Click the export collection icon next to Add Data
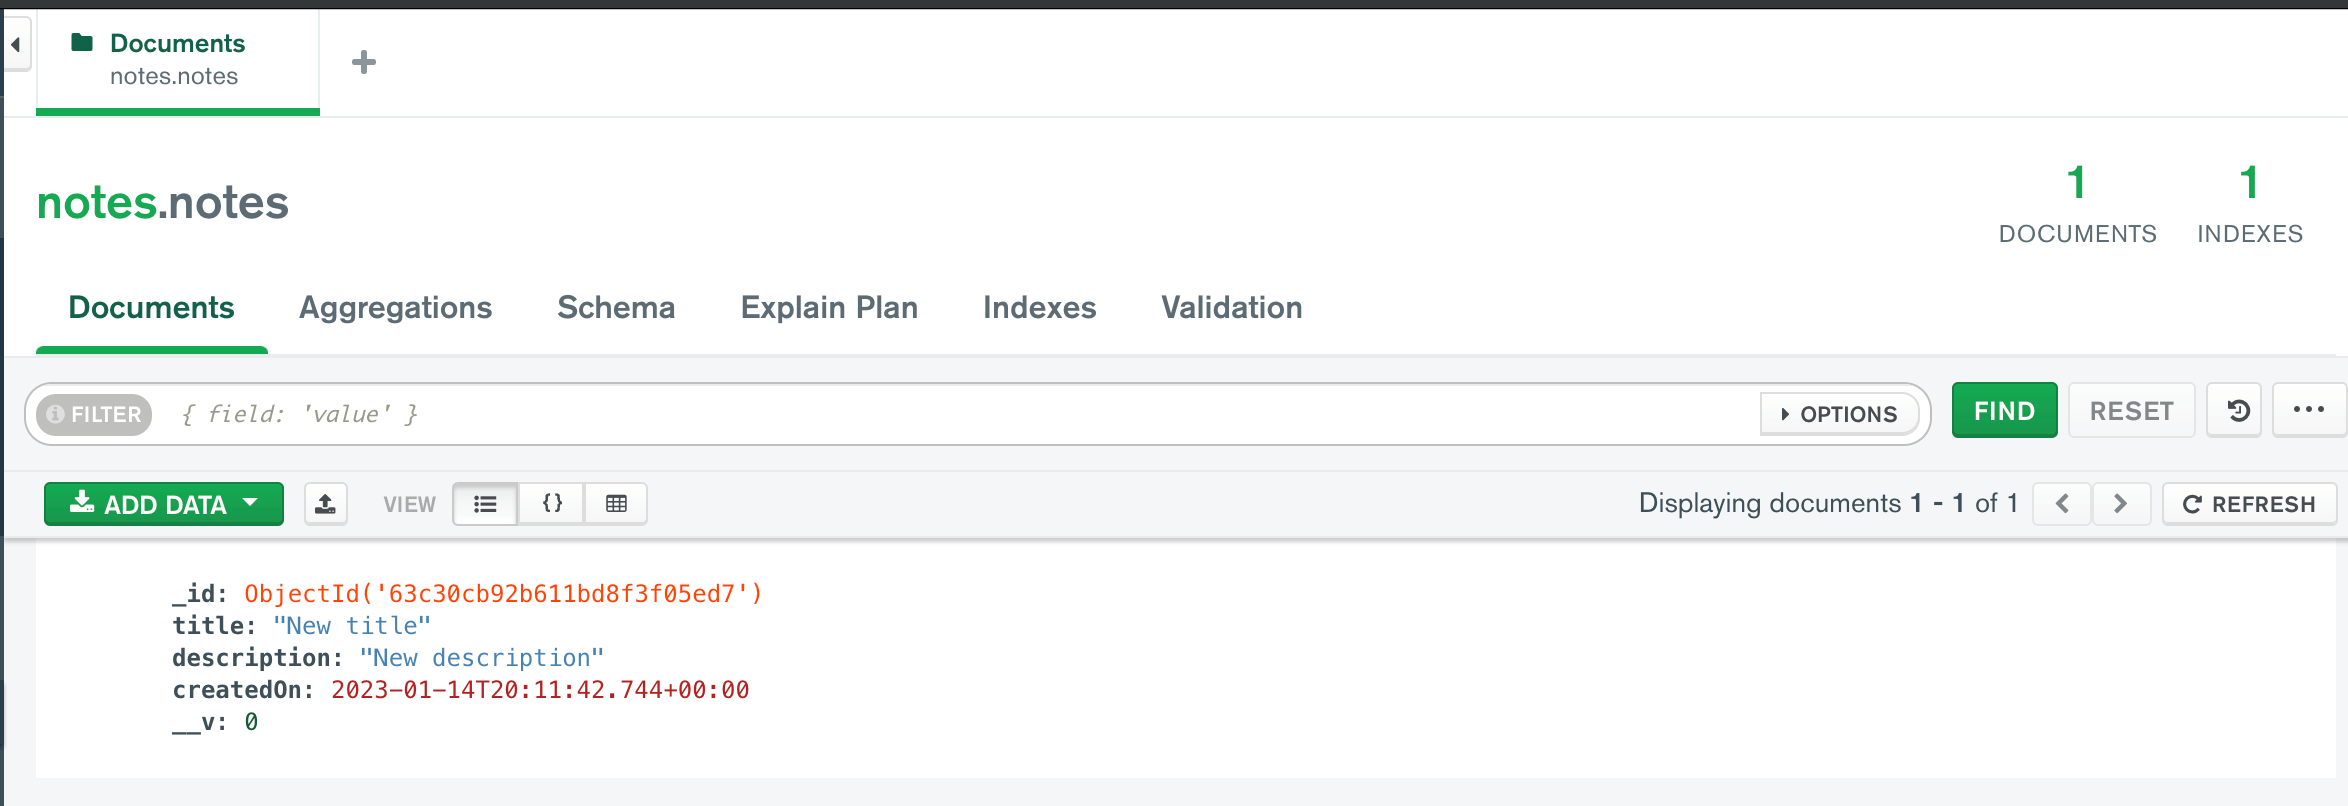Screen dimensions: 2348x806 (326, 503)
